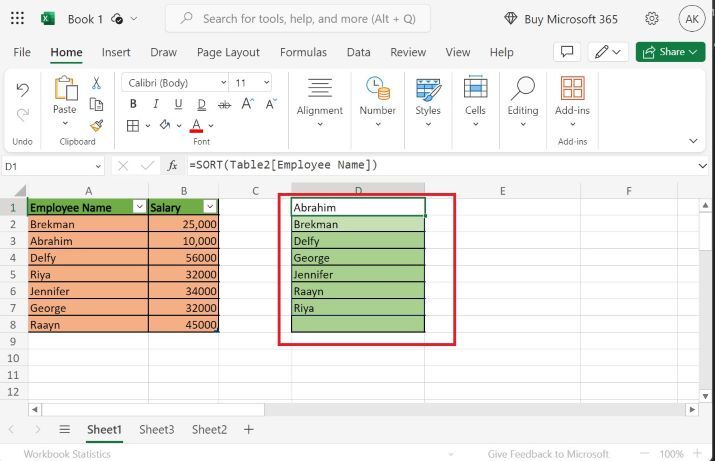
Task: Click the Redo arrow icon
Action: pyautogui.click(x=22, y=114)
